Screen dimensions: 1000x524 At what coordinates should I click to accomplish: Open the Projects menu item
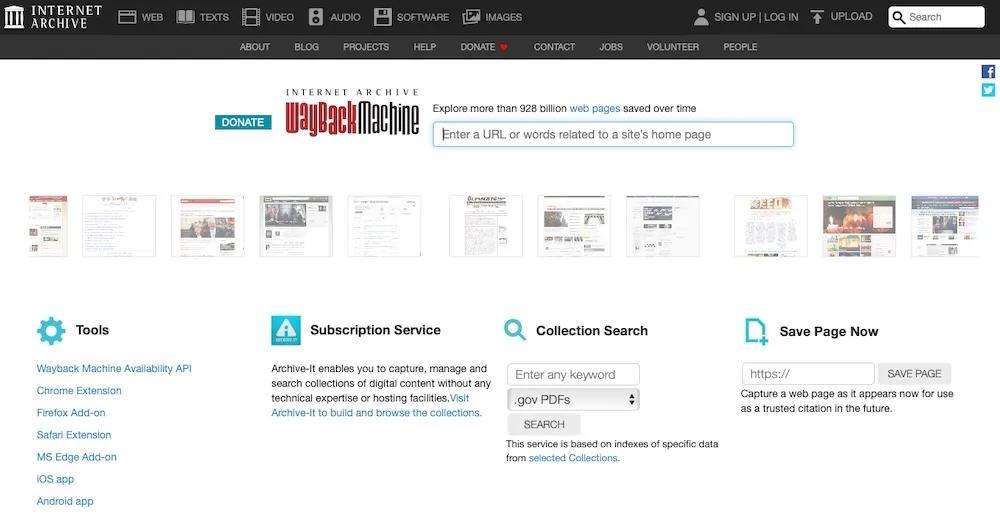[x=366, y=47]
